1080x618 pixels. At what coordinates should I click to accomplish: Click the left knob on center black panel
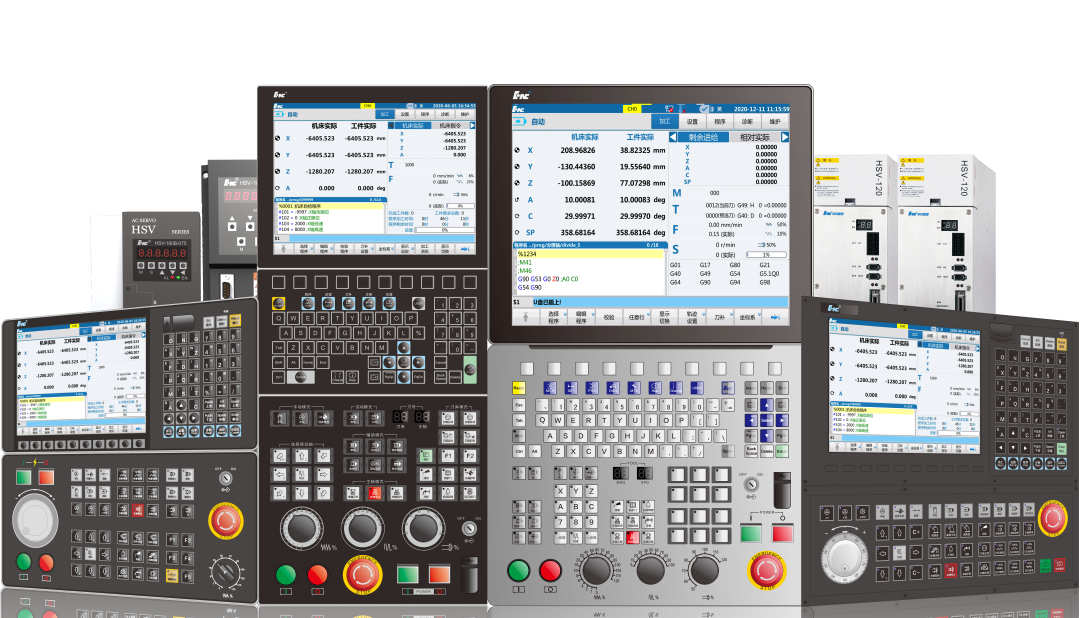pyautogui.click(x=302, y=528)
